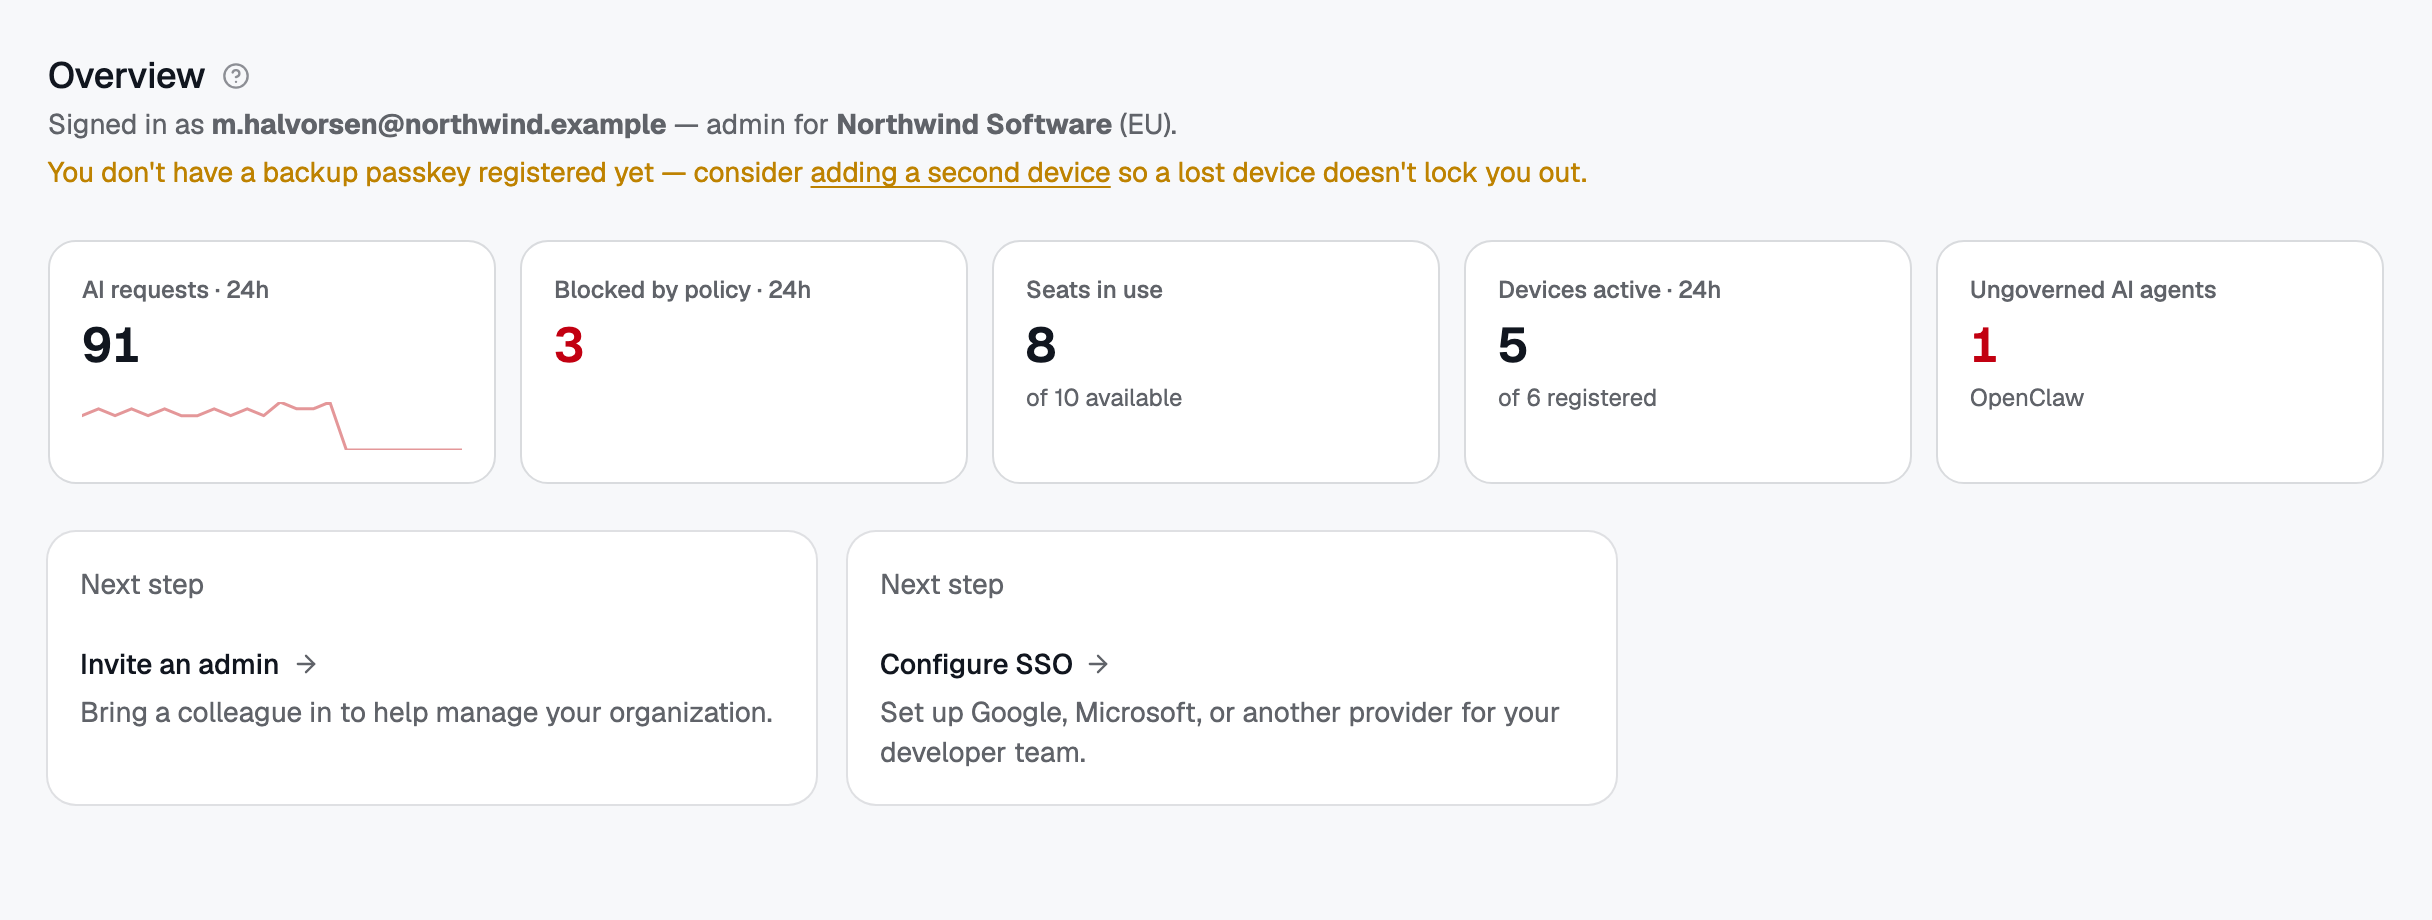Click 'Set up Google, Microsoft' description text

coord(1220,732)
